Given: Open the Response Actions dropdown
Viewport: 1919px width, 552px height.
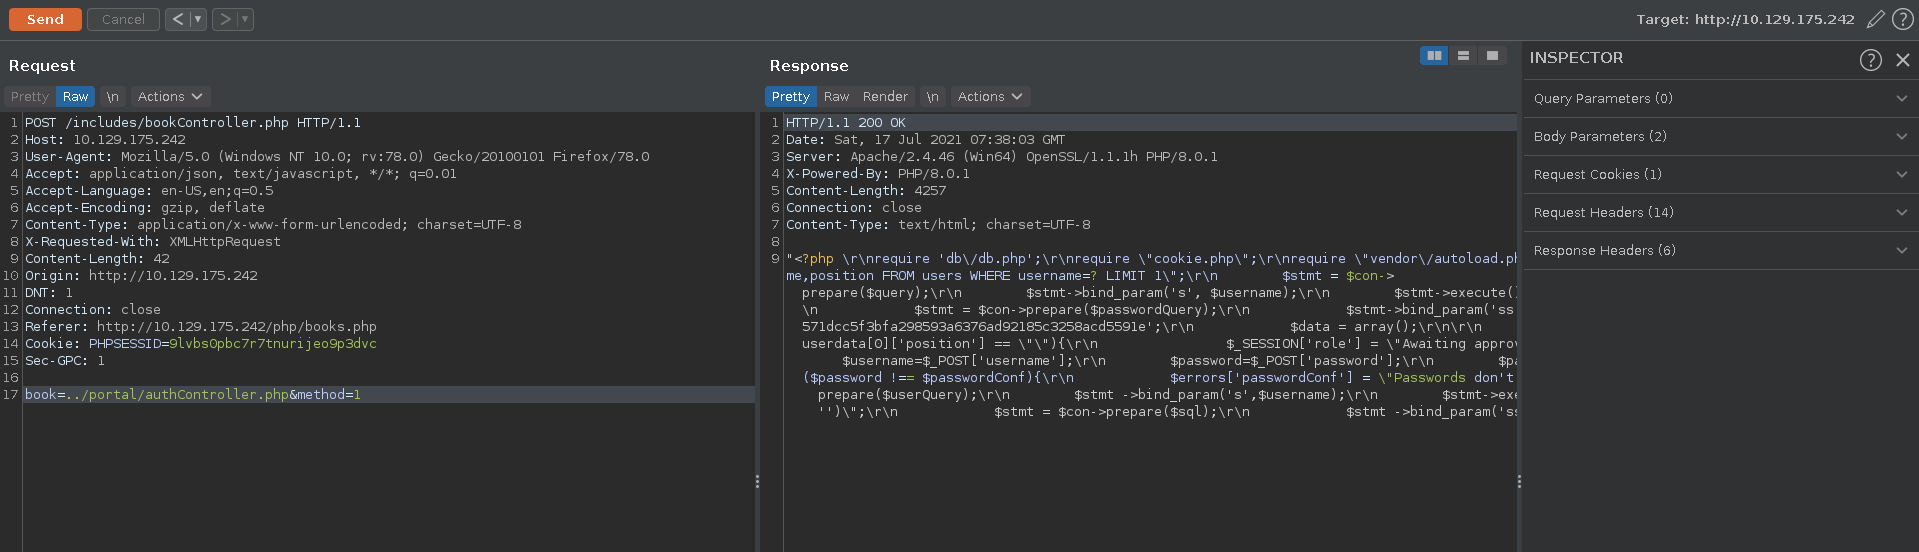Looking at the screenshot, I should tap(989, 97).
